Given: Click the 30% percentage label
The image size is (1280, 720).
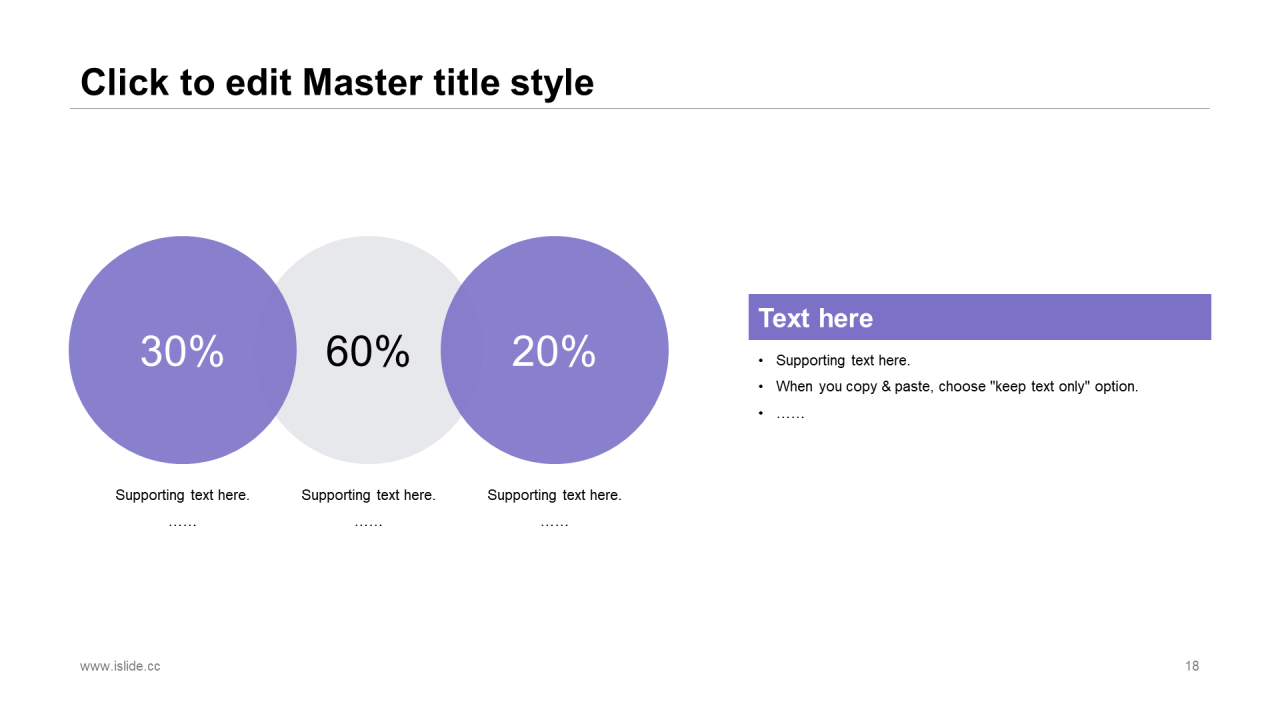Looking at the screenshot, I should 182,351.
